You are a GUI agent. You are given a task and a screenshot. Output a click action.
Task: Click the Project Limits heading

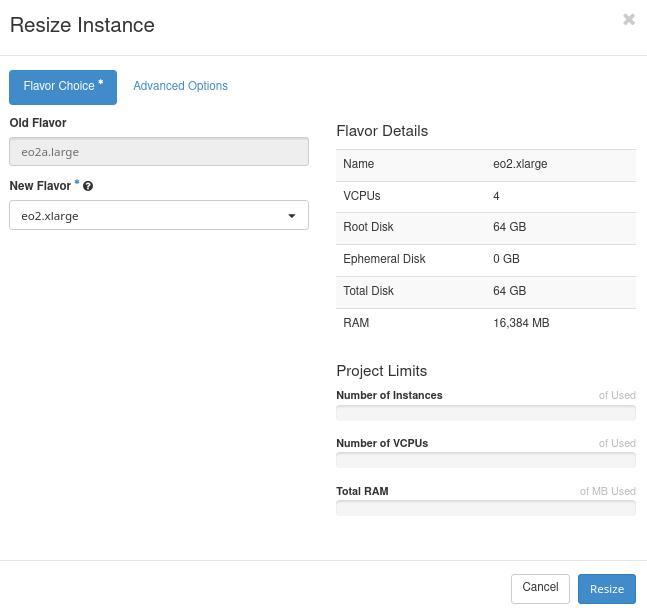pos(381,371)
